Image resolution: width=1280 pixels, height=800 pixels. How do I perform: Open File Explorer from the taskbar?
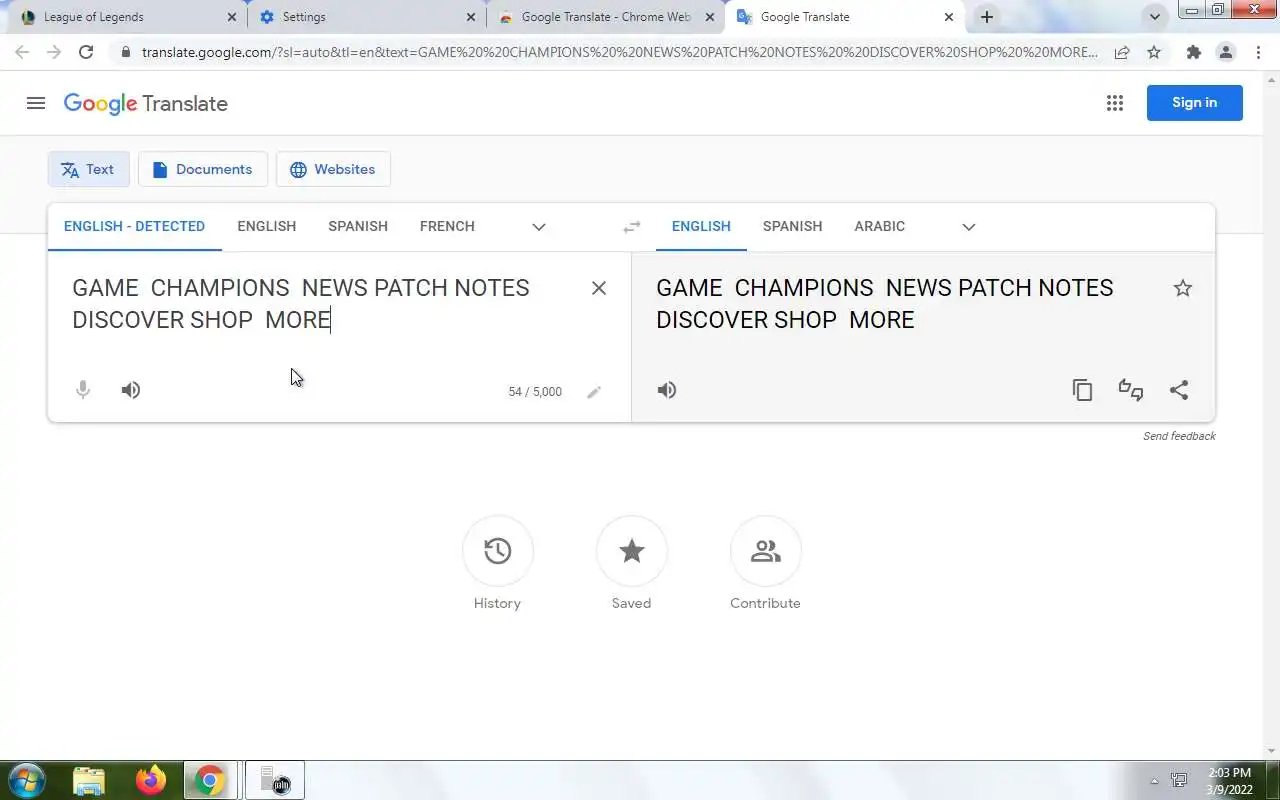tap(89, 780)
